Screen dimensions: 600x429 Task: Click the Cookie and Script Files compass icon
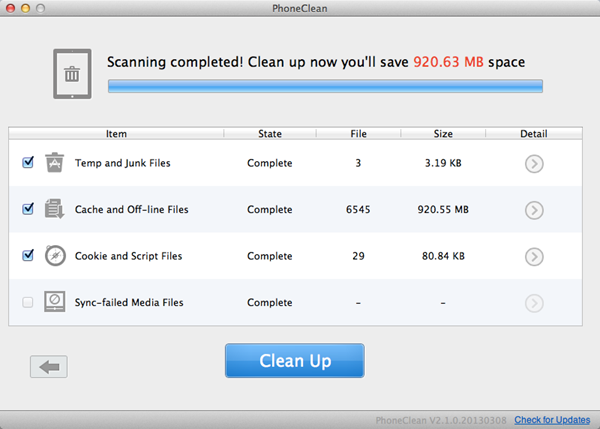point(55,256)
